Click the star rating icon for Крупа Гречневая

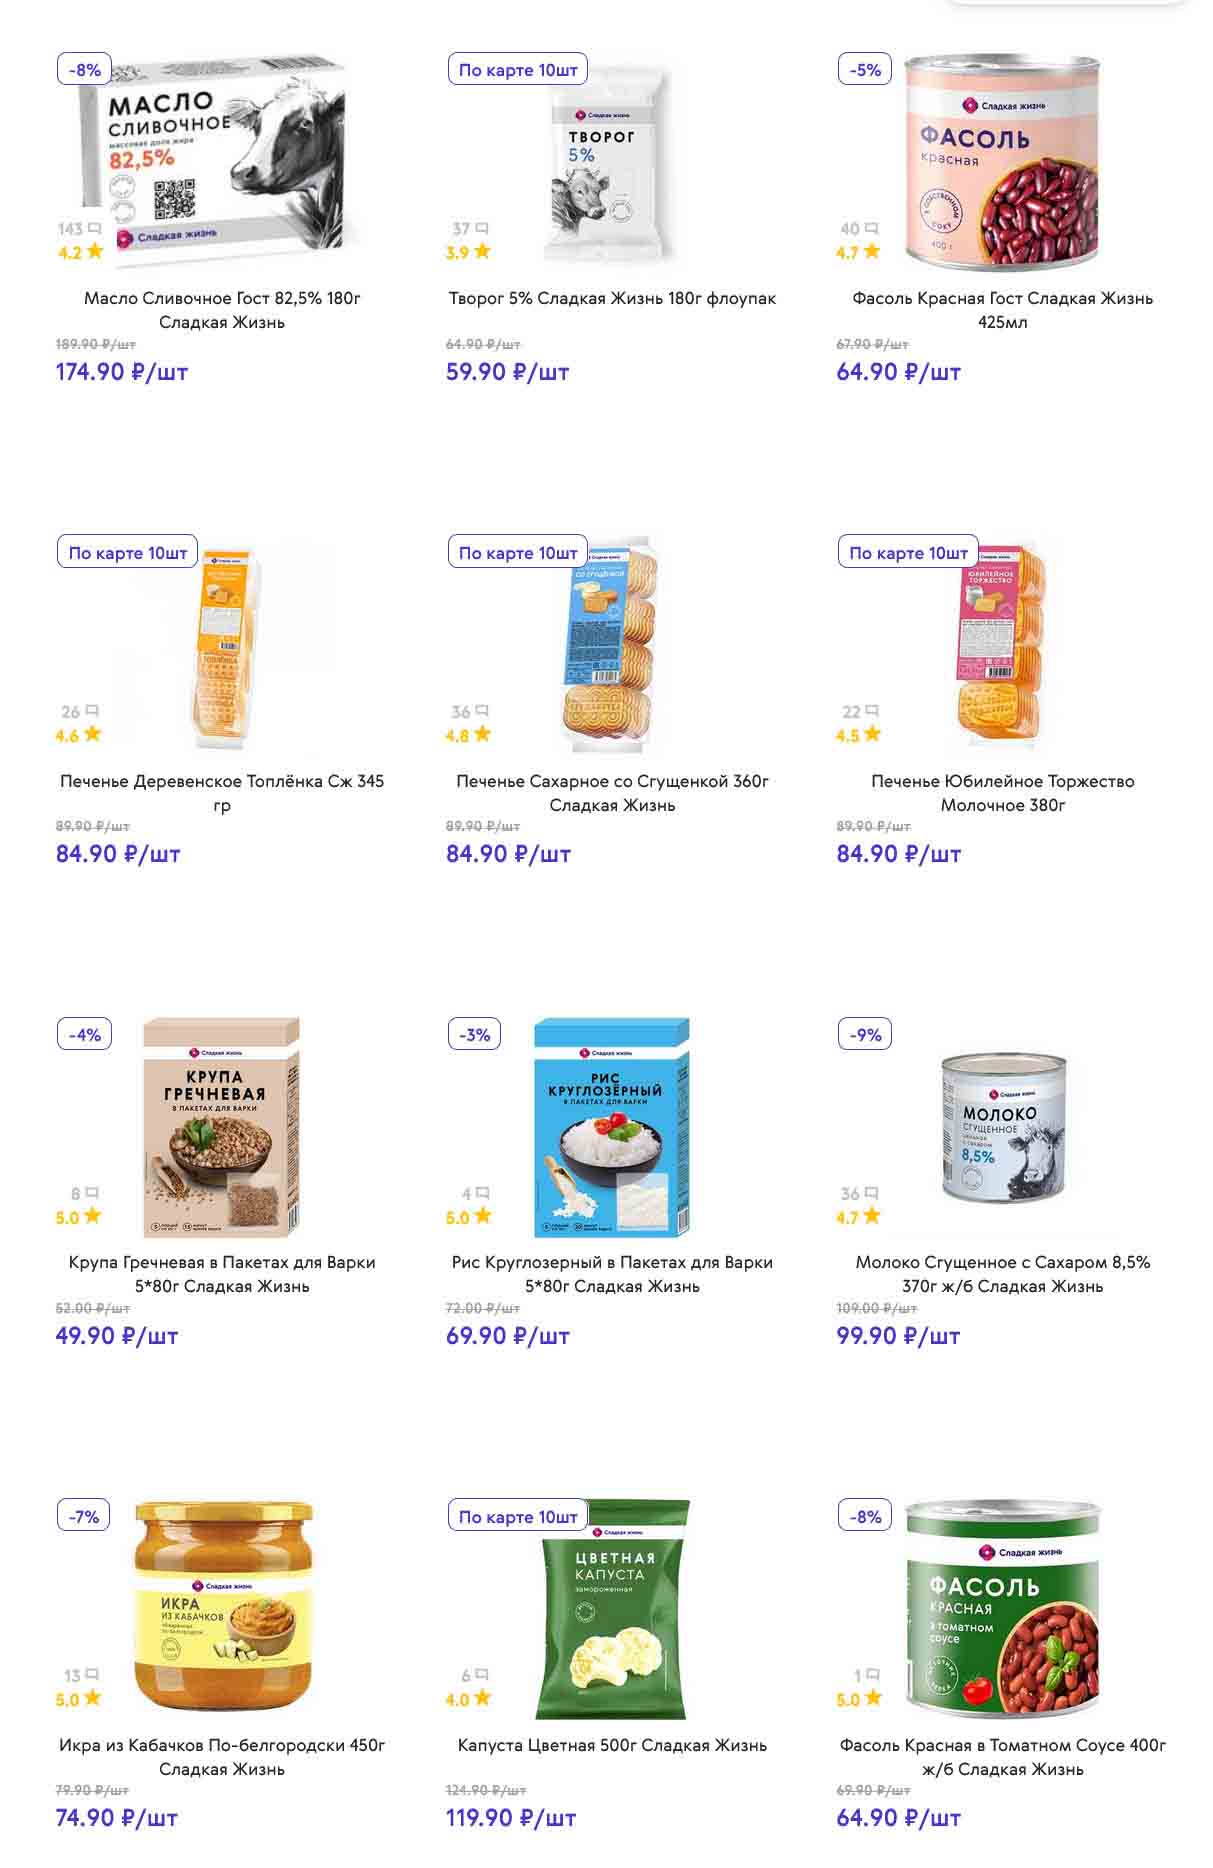point(92,1216)
